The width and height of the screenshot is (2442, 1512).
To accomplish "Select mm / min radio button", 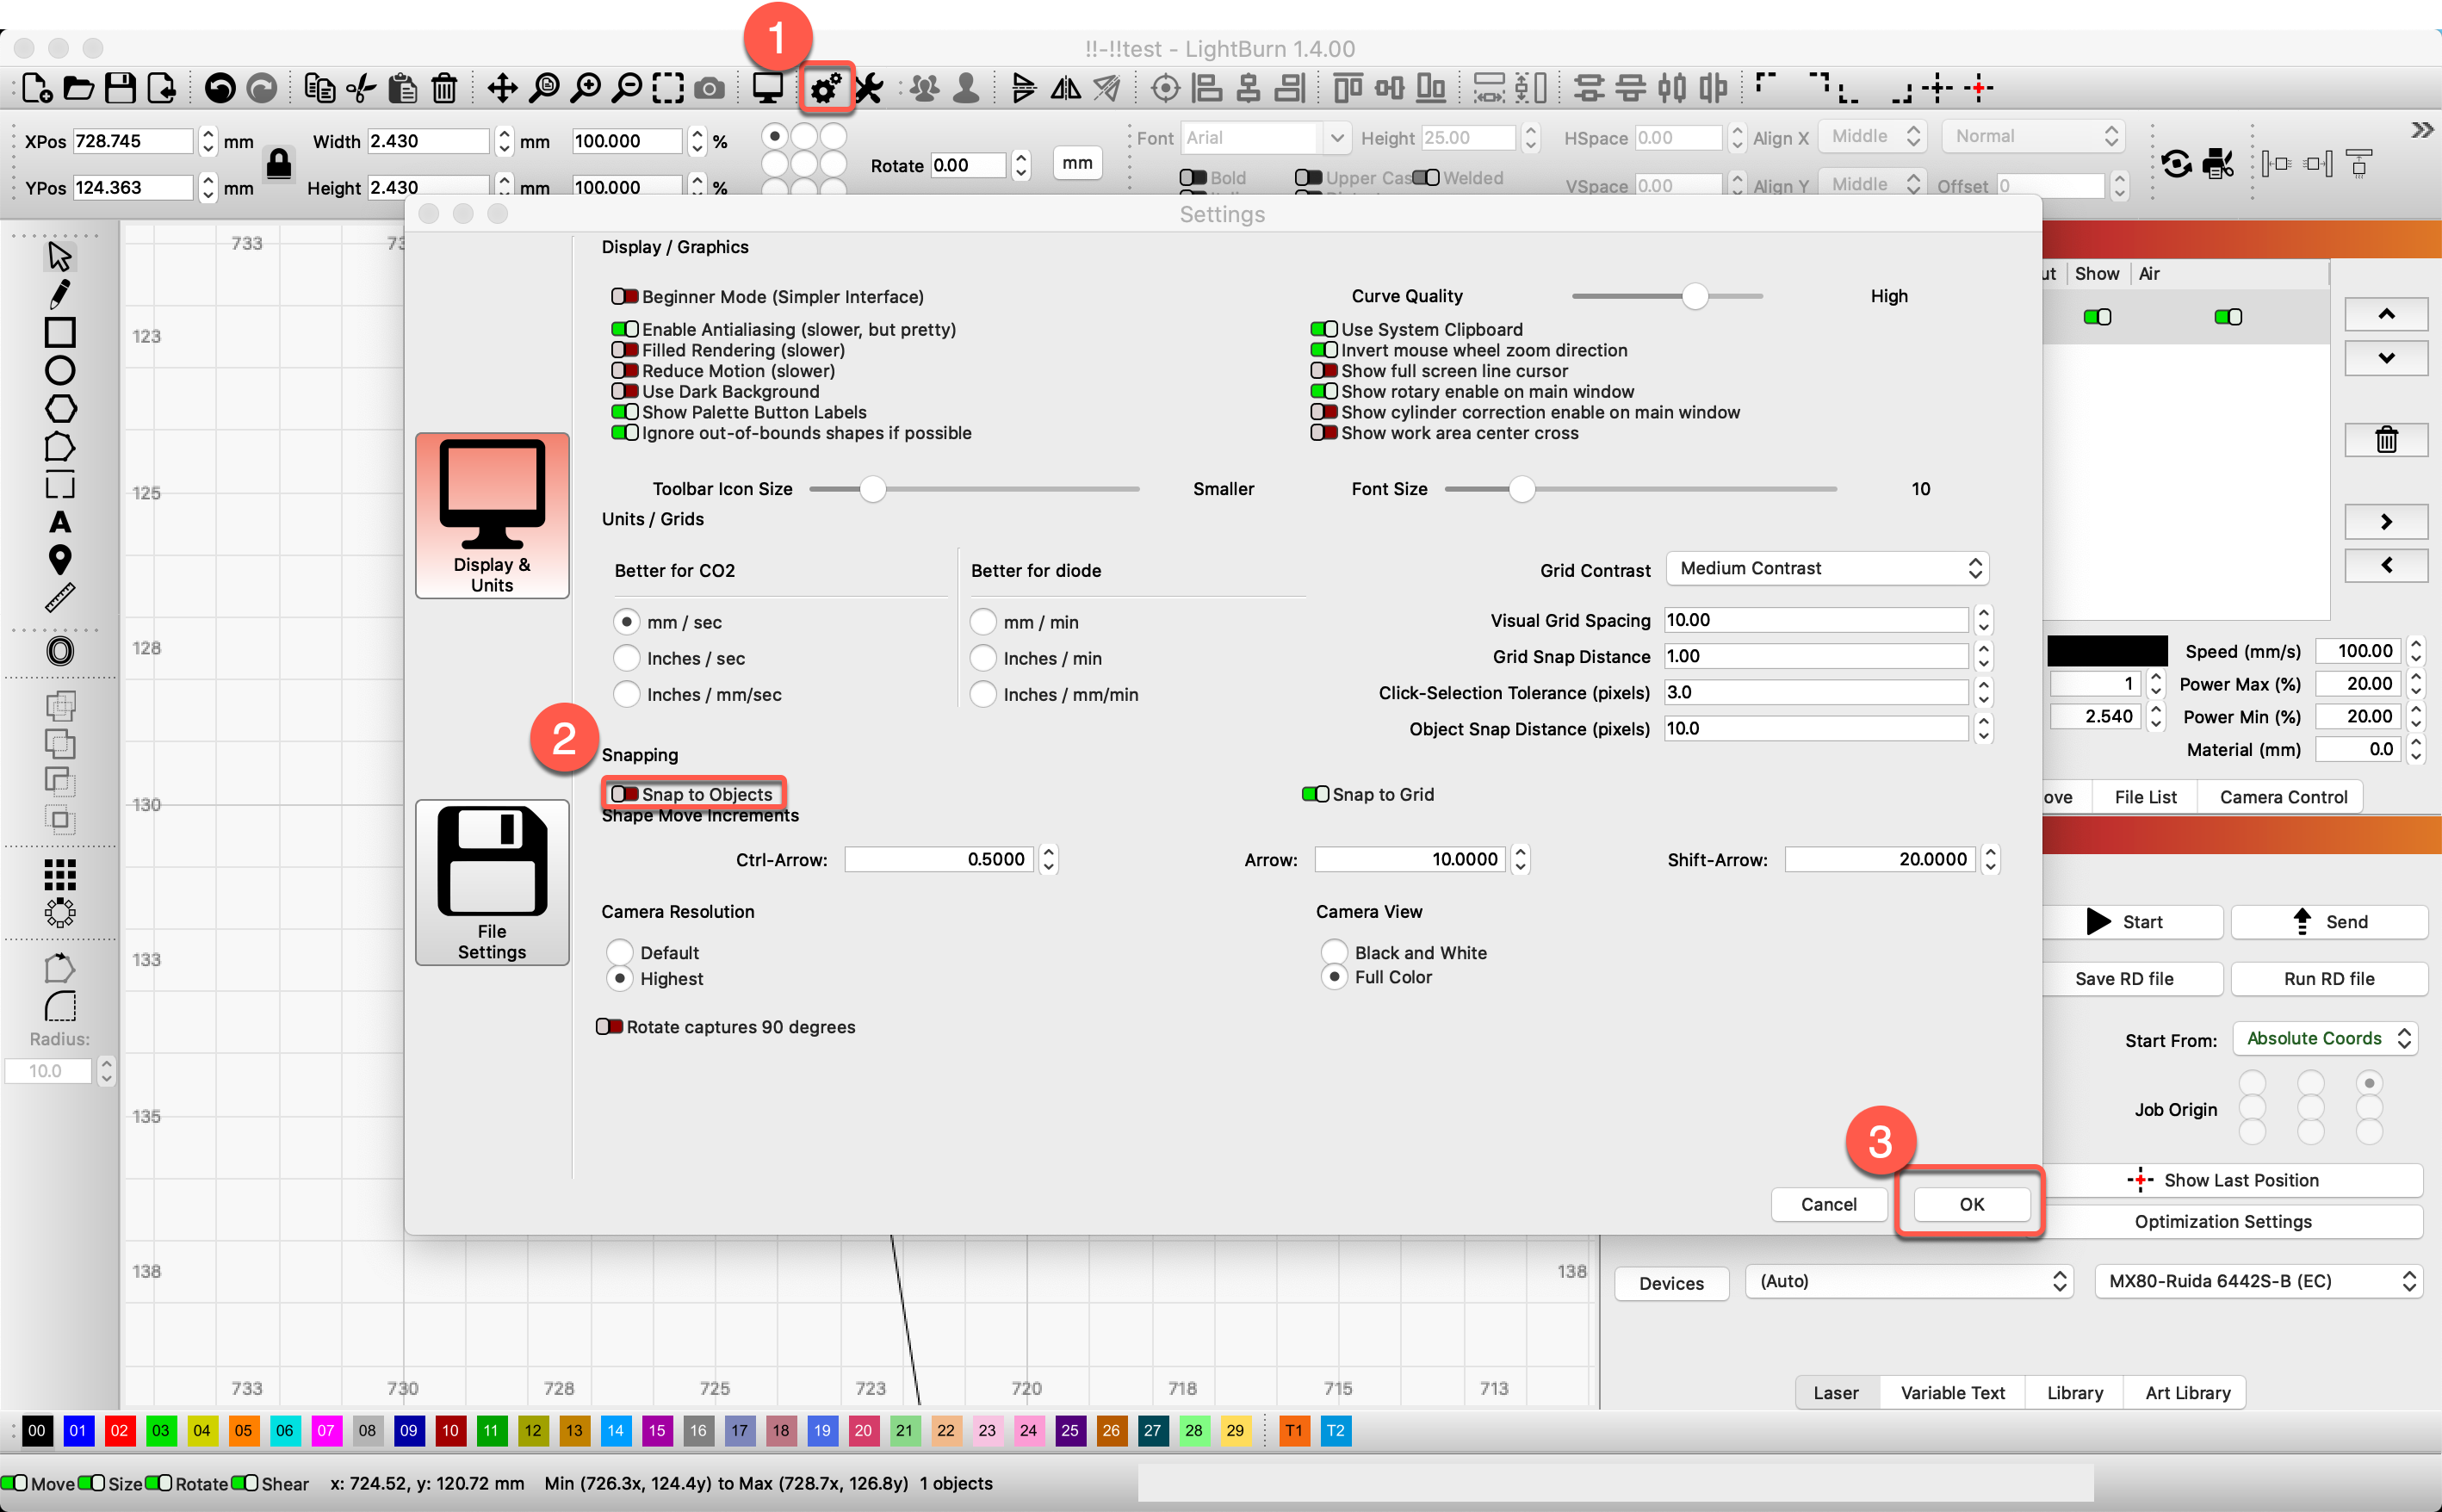I will tap(983, 622).
